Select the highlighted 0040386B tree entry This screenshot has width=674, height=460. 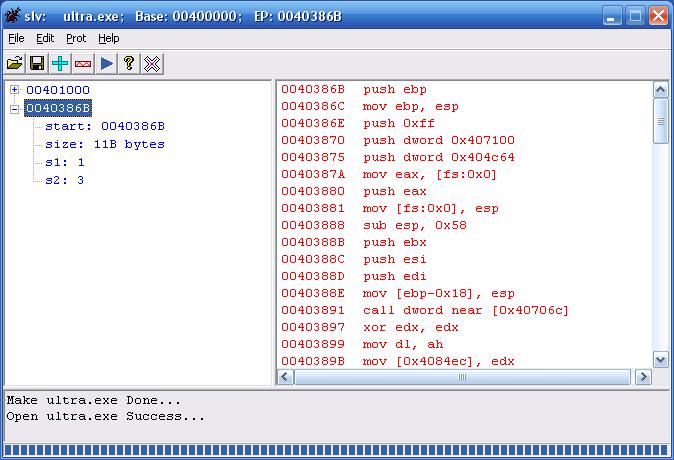coord(58,108)
